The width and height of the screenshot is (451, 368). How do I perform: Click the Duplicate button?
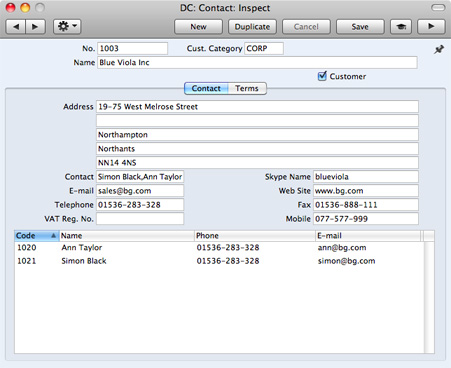click(x=252, y=27)
